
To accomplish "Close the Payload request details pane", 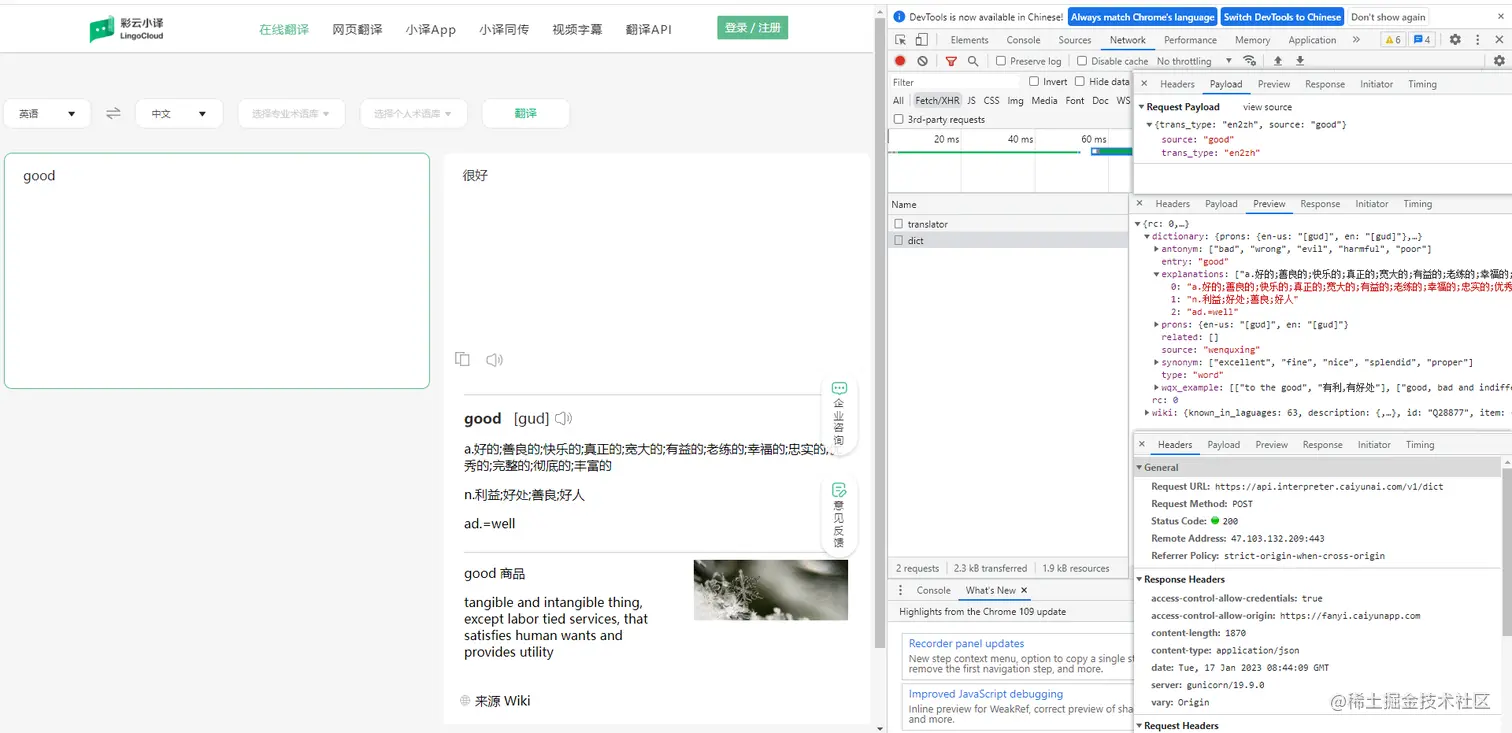I will [1144, 84].
